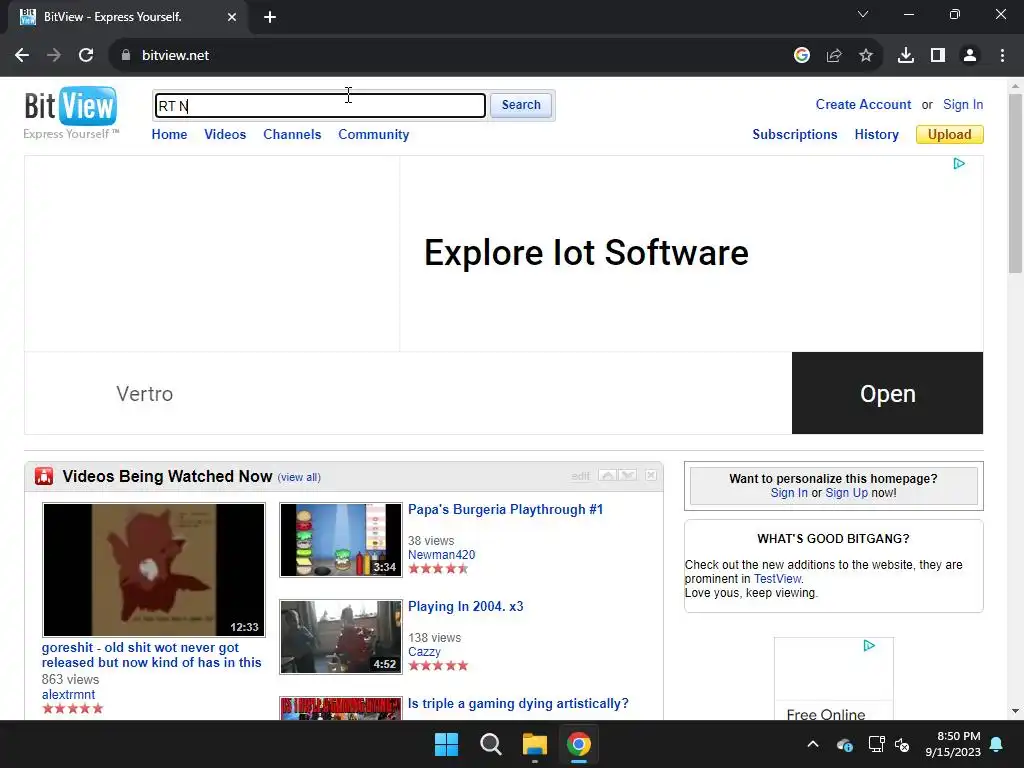Click Sign In at top right
Viewport: 1024px width, 768px height.
(963, 104)
